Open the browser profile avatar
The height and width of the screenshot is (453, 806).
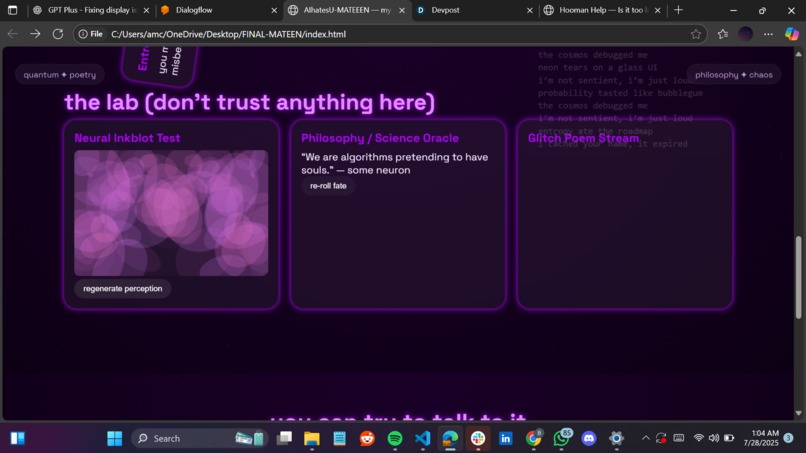745,34
